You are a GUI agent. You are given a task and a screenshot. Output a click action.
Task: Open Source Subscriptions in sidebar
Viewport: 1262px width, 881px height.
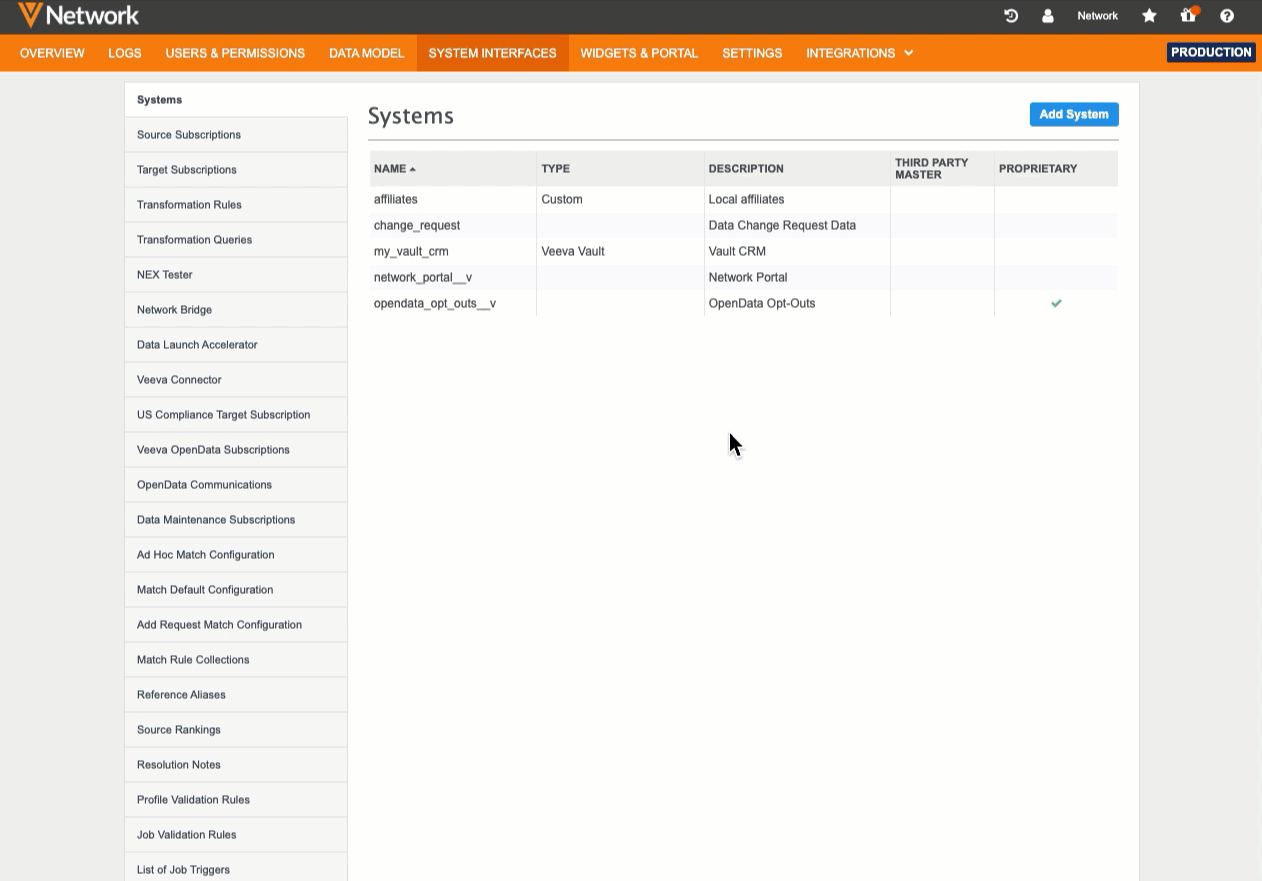click(236, 135)
